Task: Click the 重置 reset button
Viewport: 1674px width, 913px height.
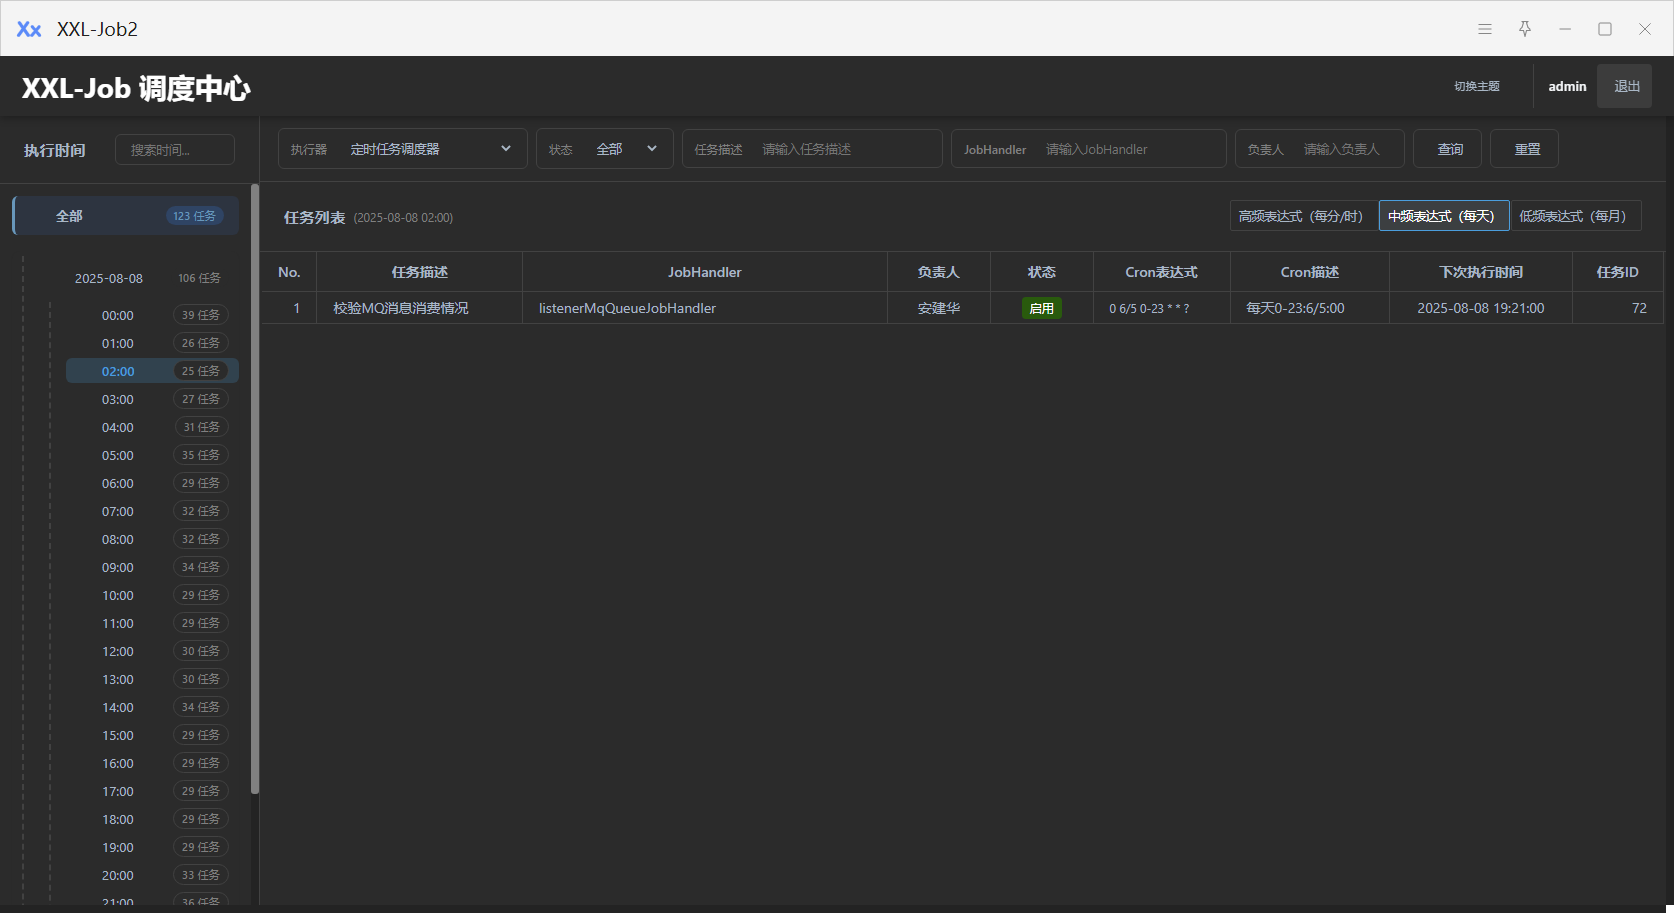Action: [1525, 149]
